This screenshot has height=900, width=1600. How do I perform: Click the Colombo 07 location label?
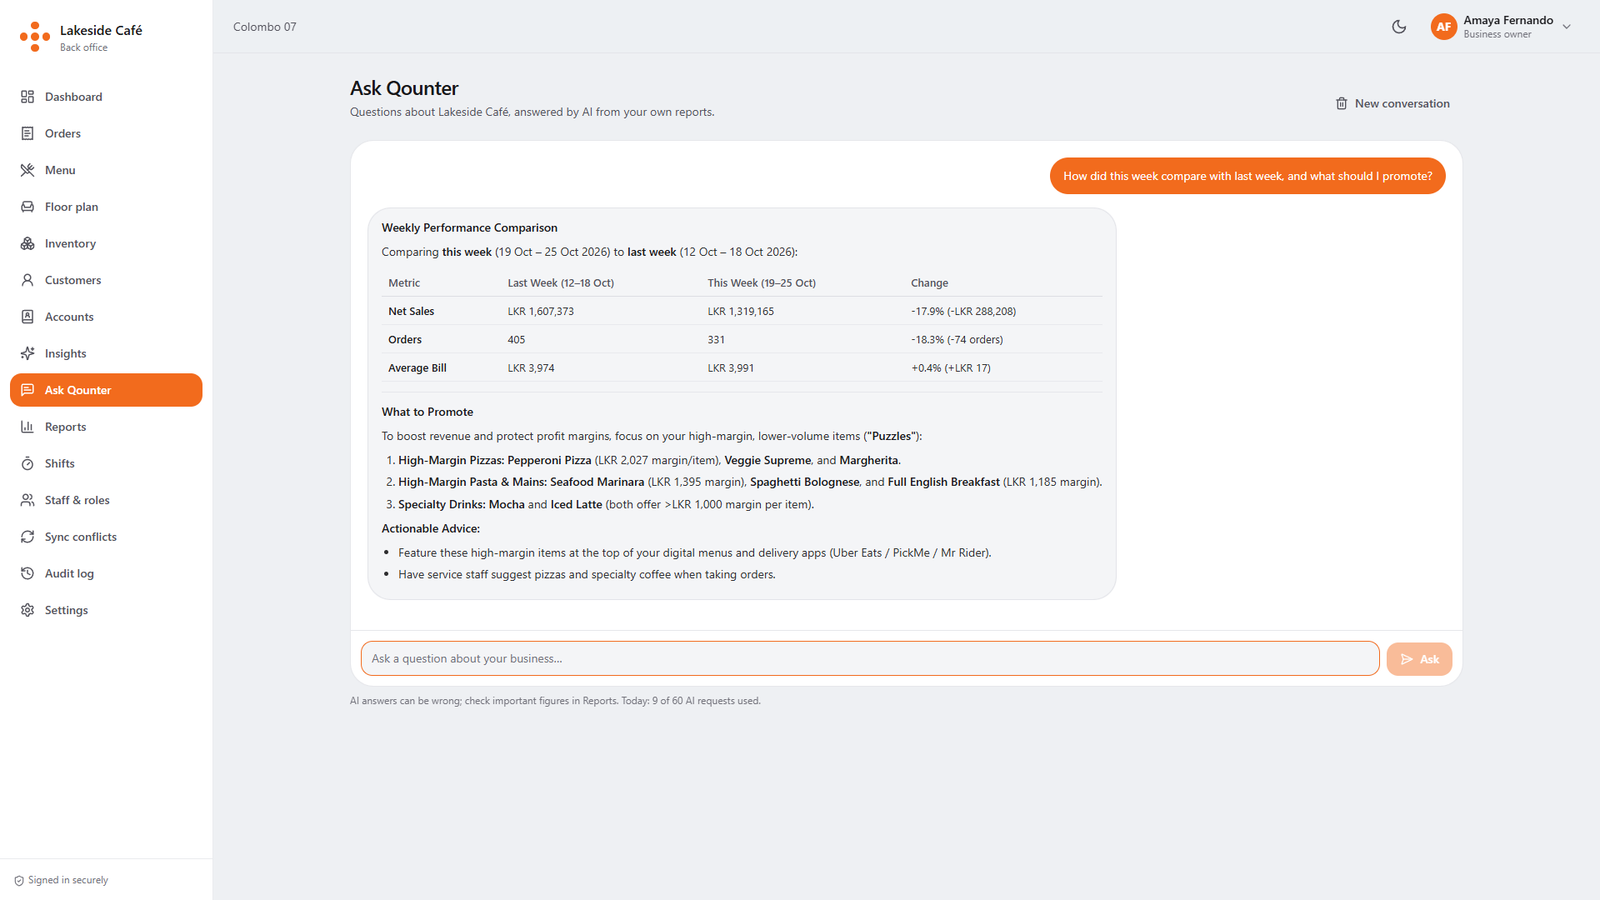(265, 27)
